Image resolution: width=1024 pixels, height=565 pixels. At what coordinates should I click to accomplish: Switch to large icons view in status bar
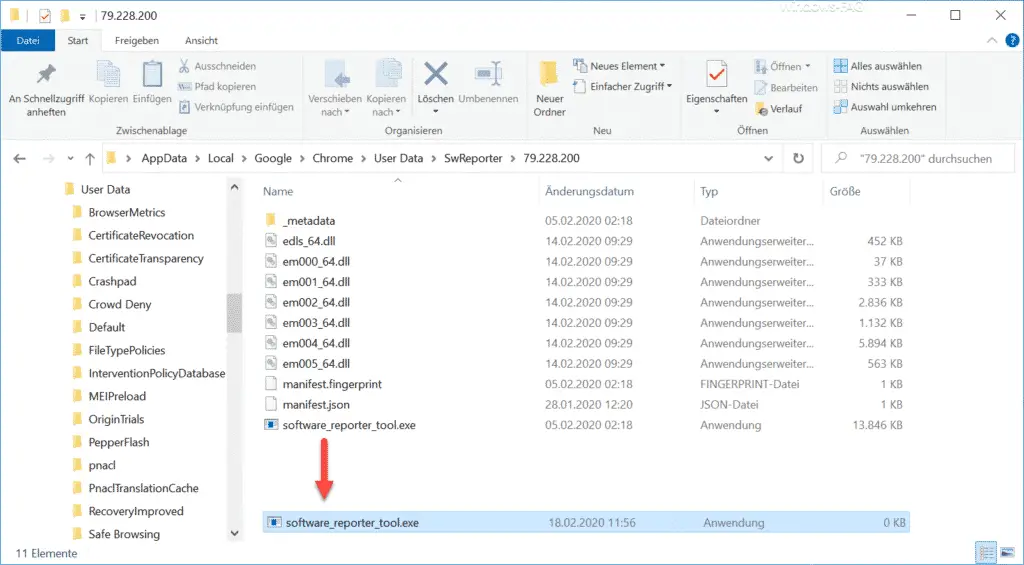point(1006,551)
